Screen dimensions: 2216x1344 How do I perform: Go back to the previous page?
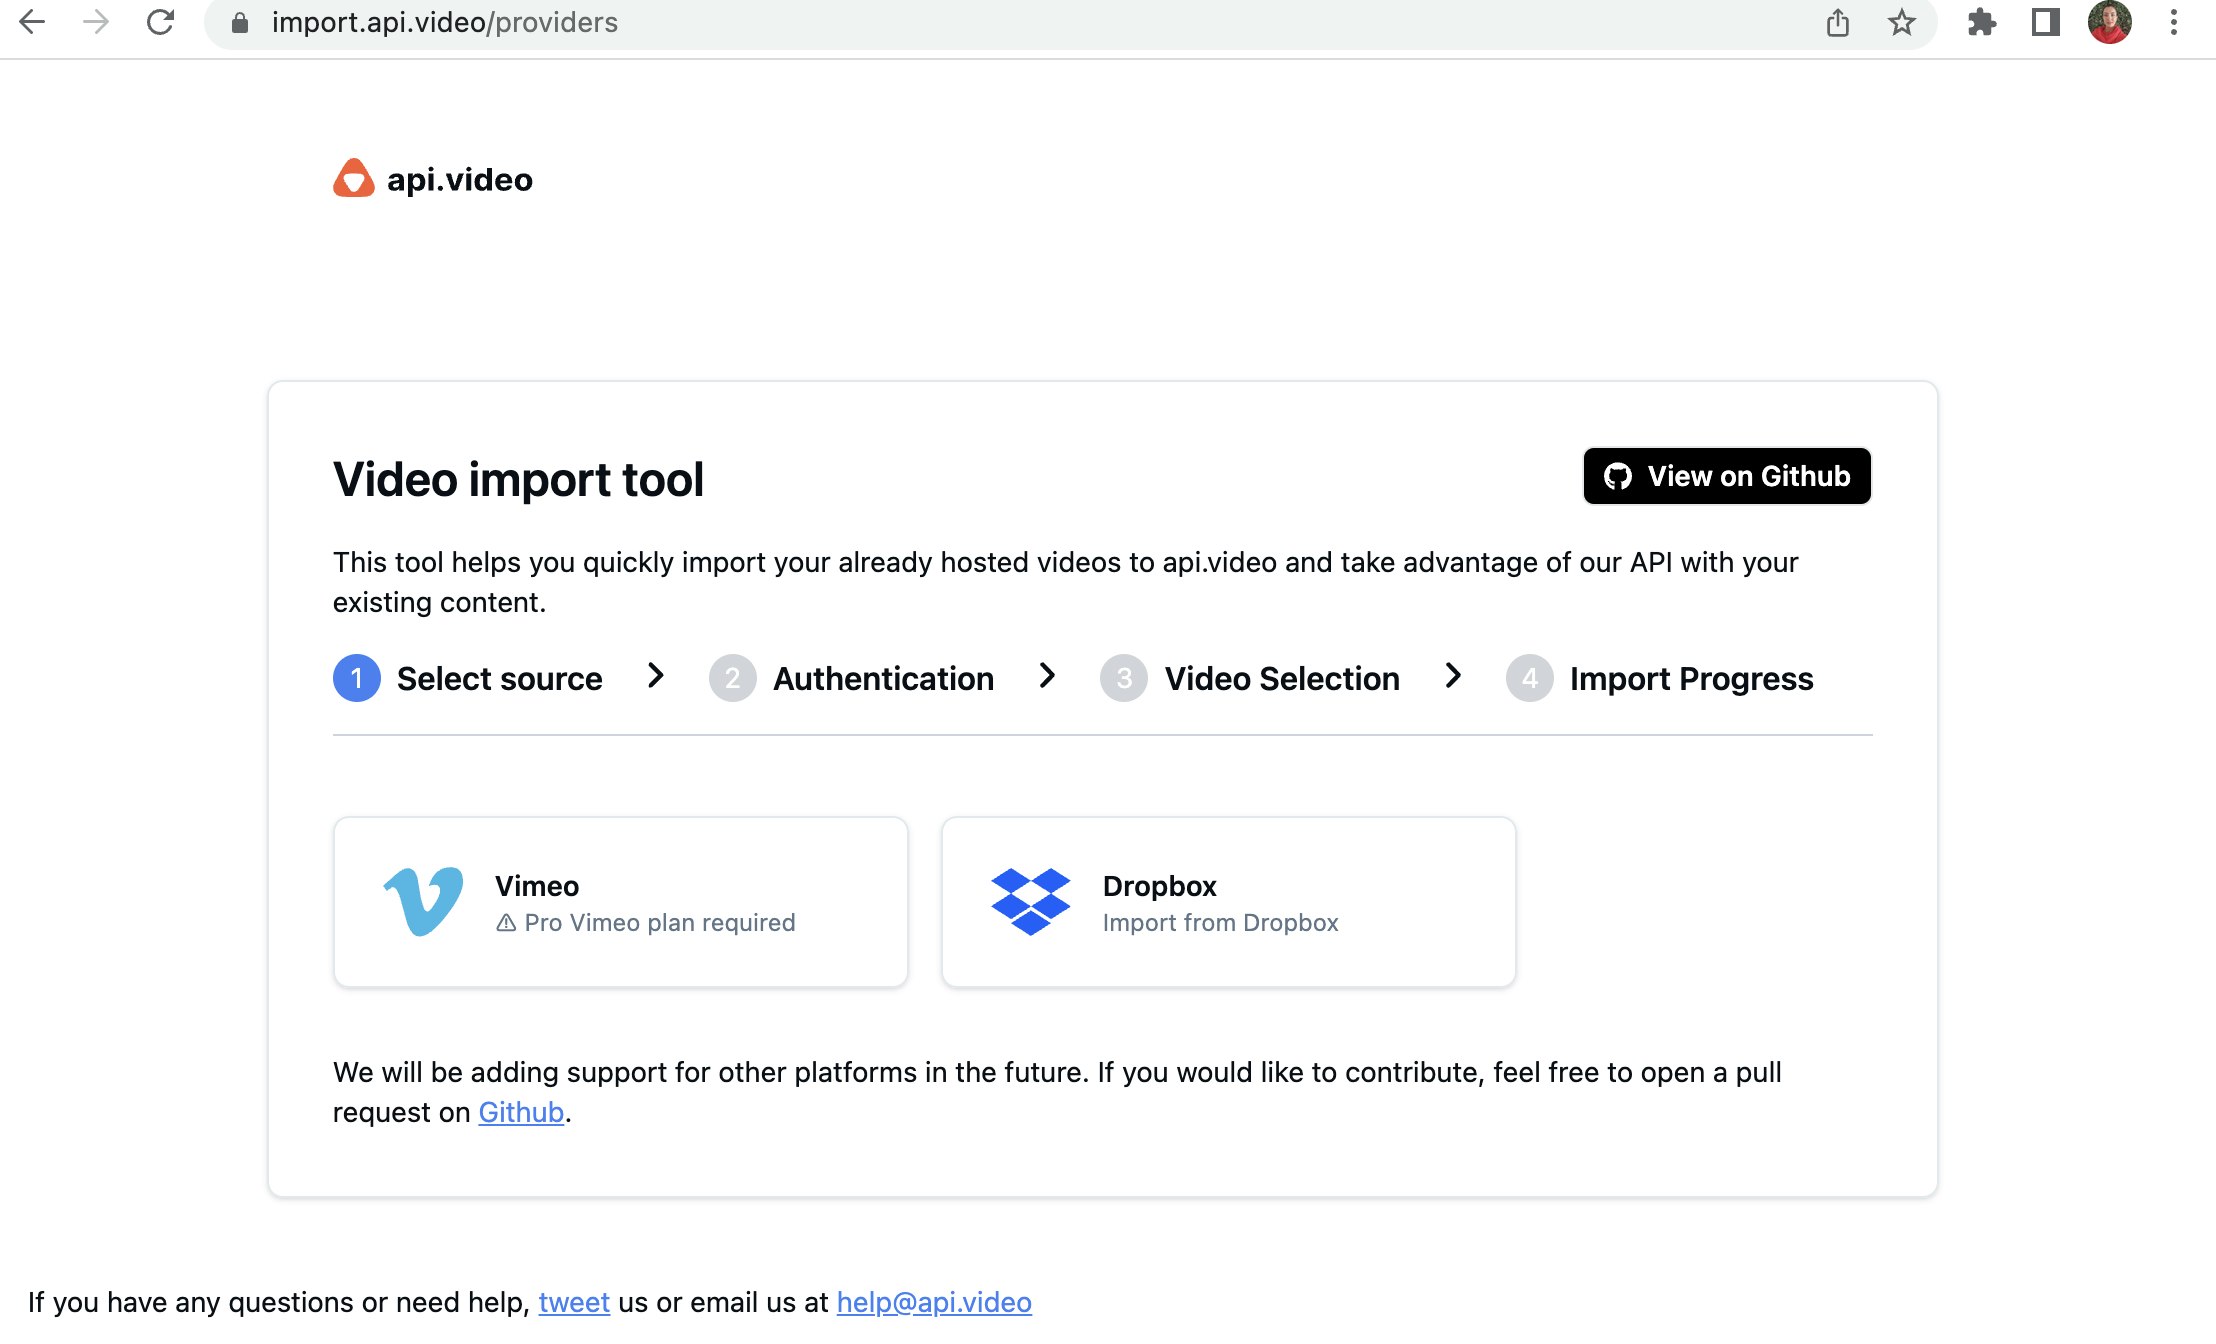coord(32,22)
